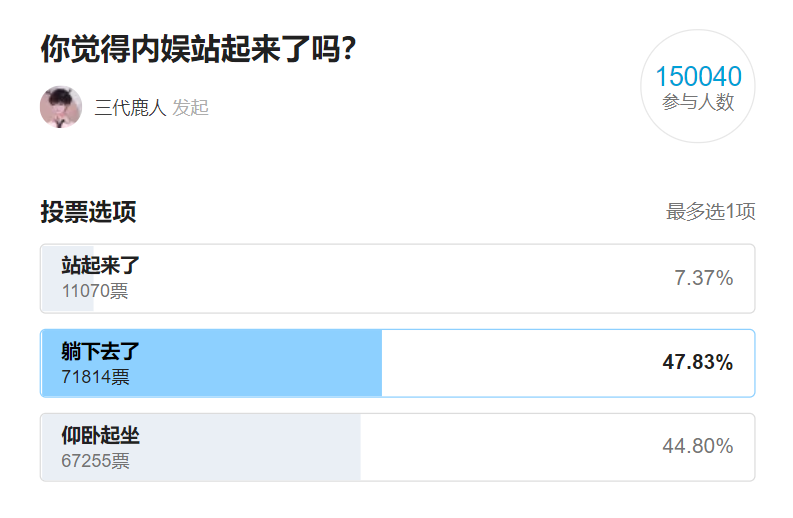Click the 7.37% result percentage
793x518 pixels.
(x=703, y=278)
